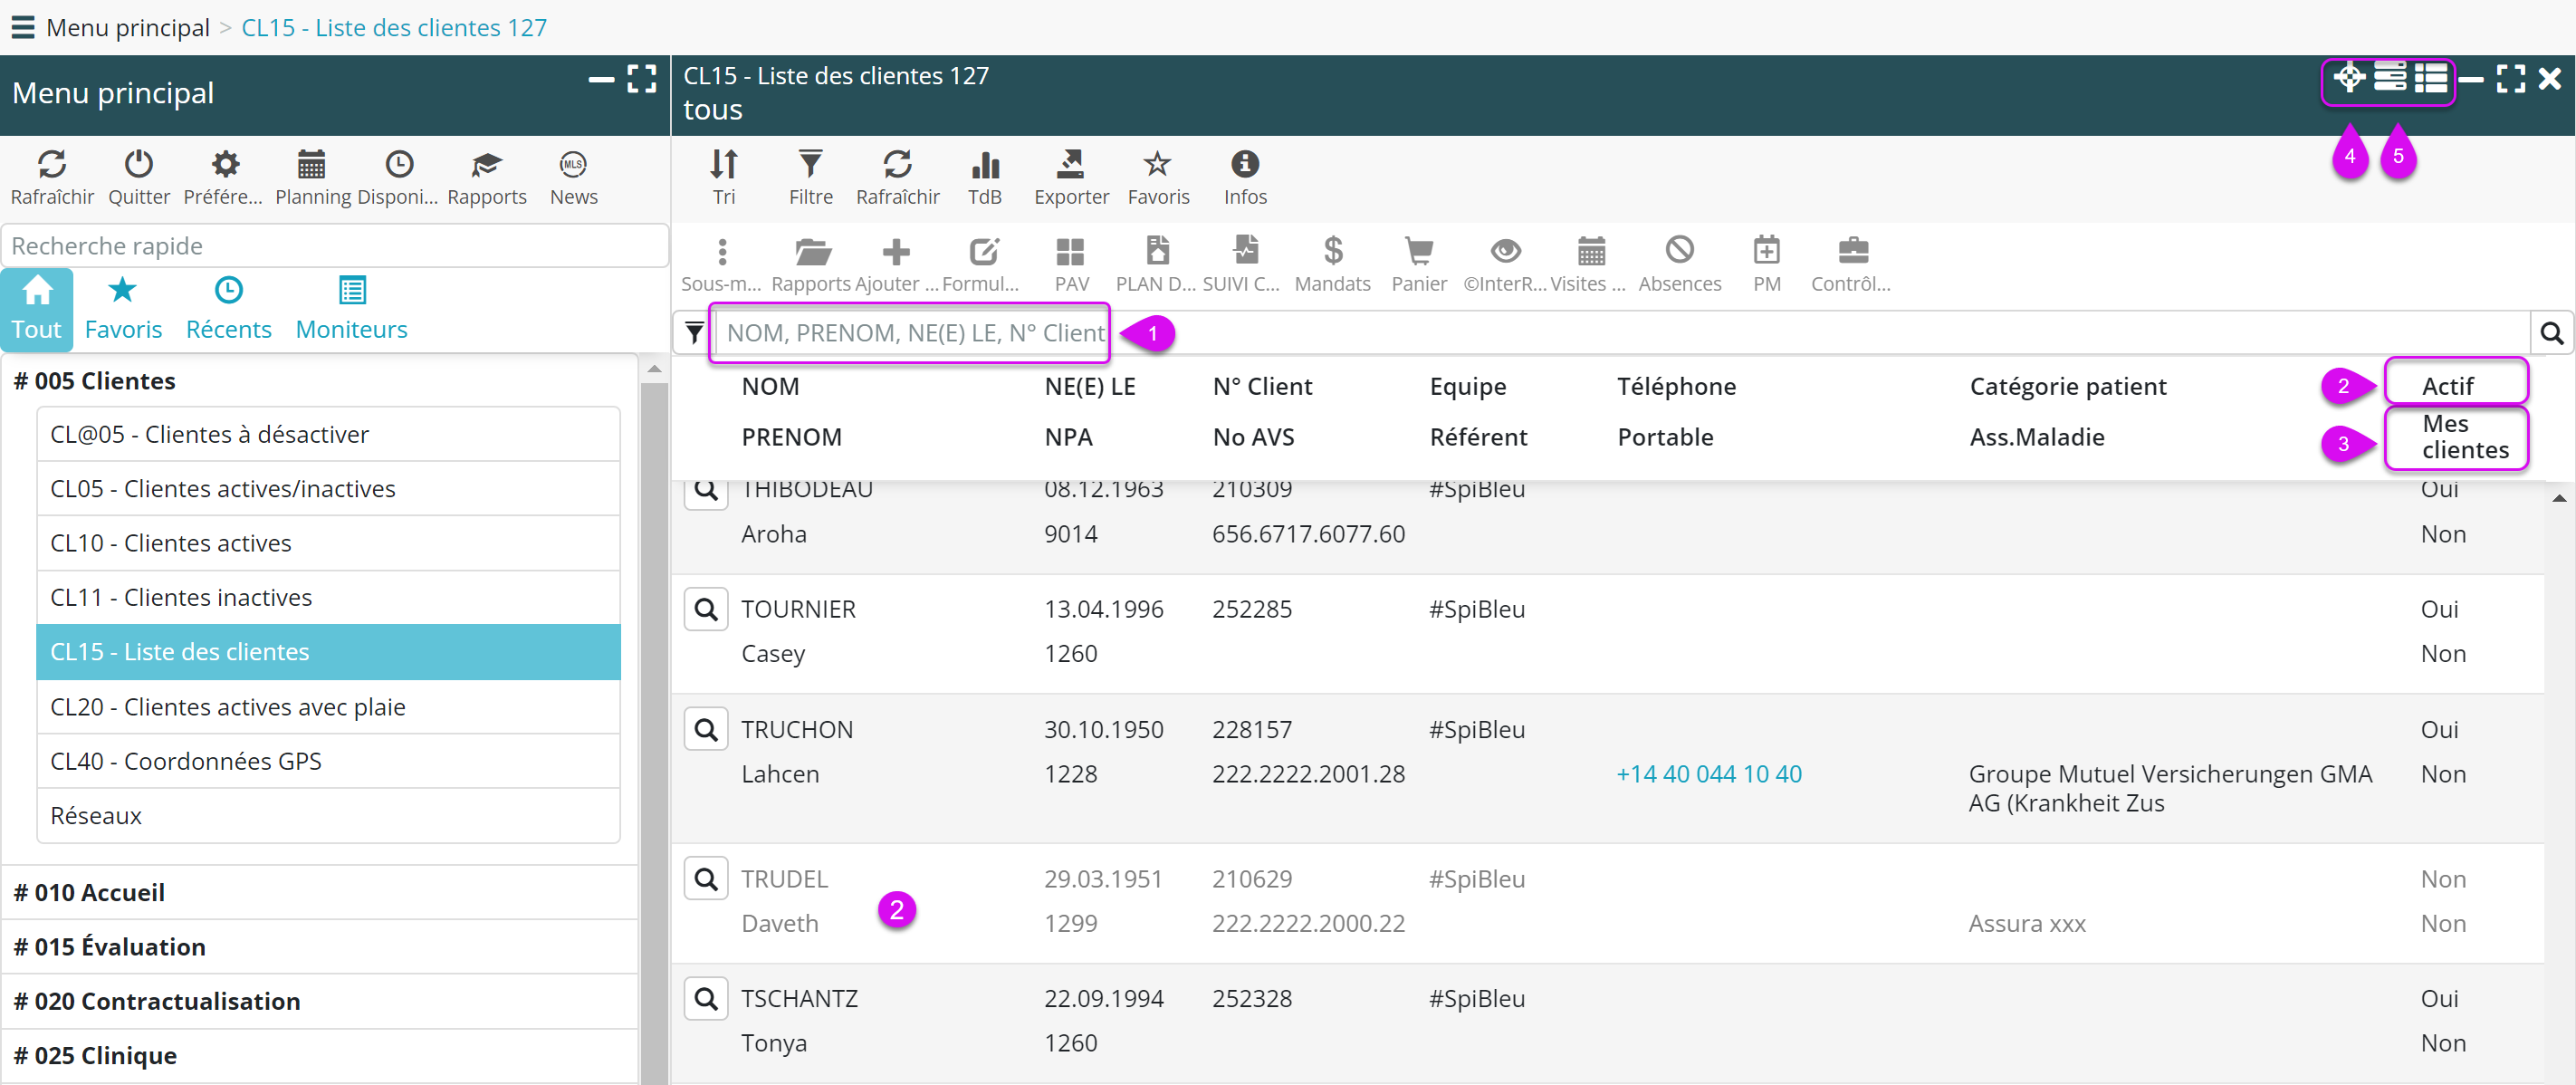
Task: Switch to the Moniteurs tab
Action: click(x=351, y=309)
